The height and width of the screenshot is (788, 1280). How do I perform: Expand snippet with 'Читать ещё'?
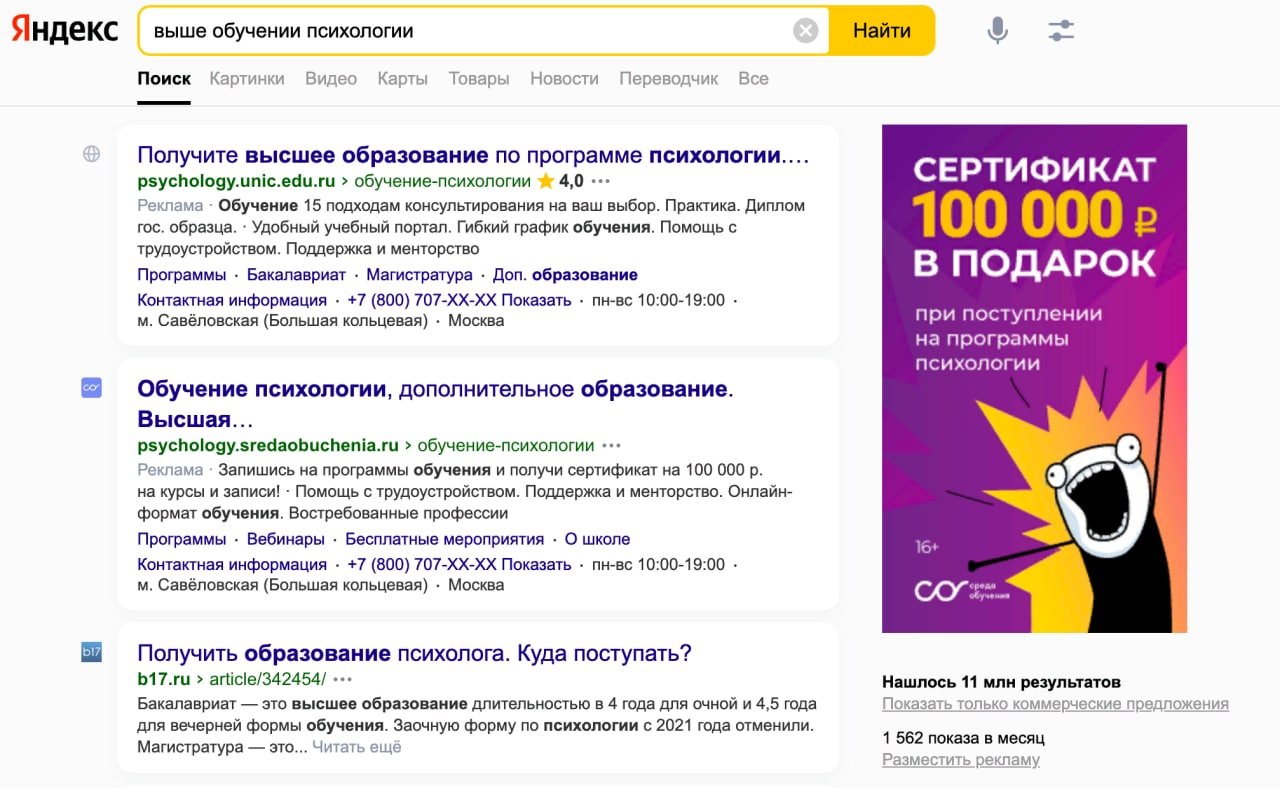pyautogui.click(x=357, y=746)
